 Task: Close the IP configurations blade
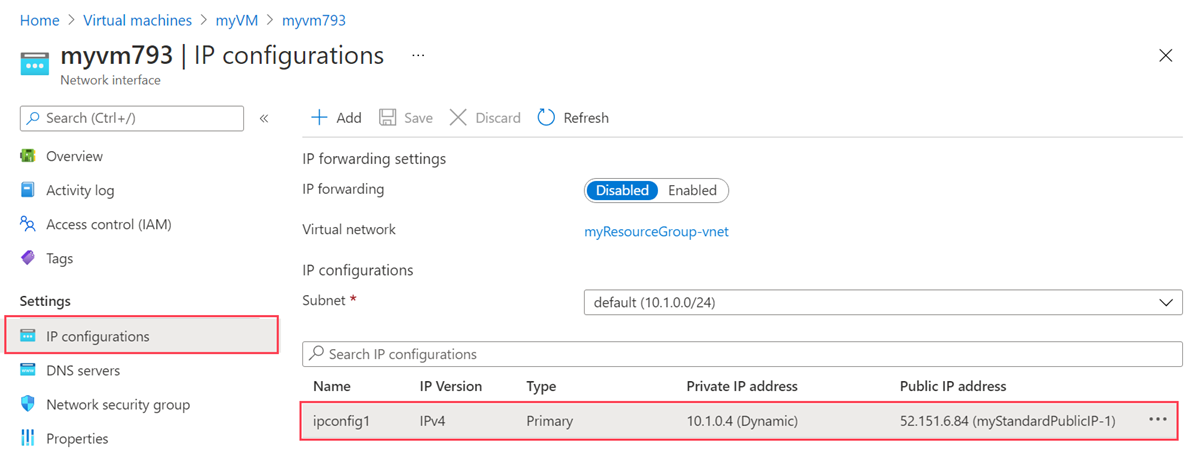click(1165, 56)
